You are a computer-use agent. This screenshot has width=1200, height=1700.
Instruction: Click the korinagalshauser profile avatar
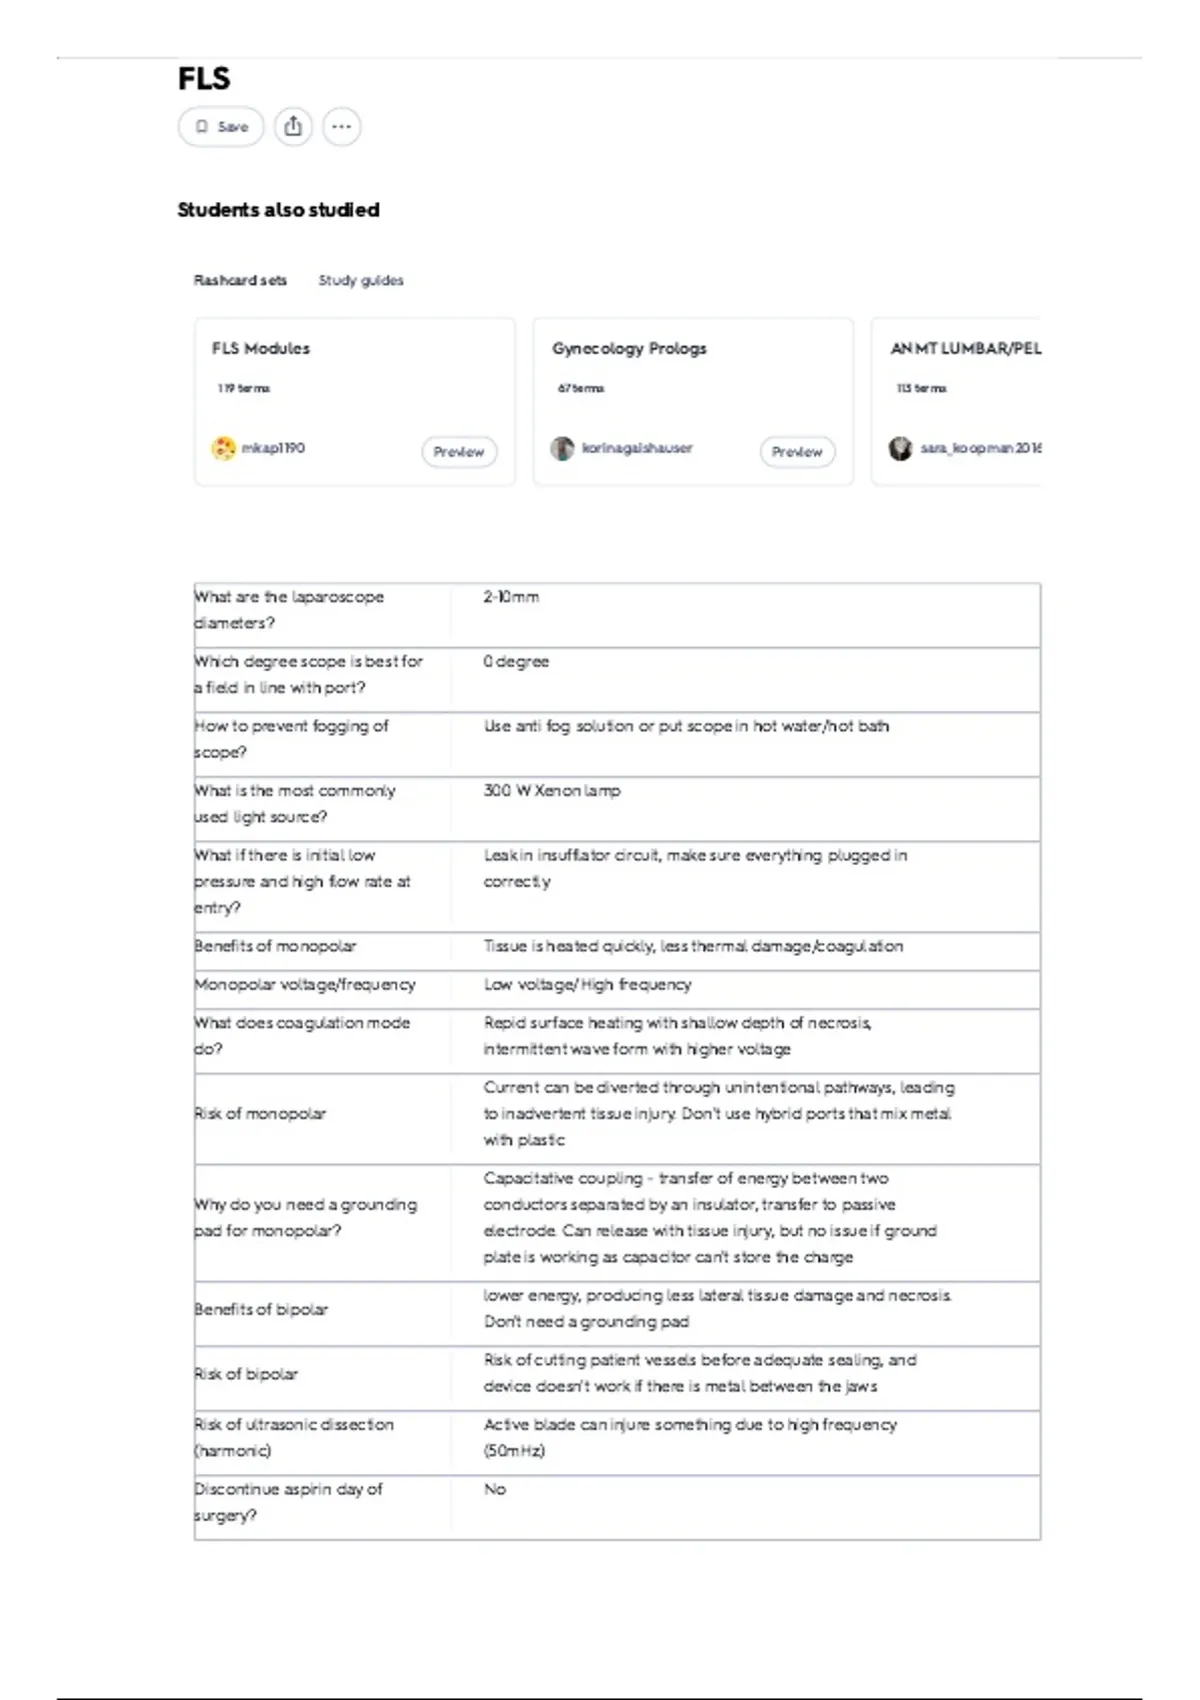pyautogui.click(x=562, y=448)
